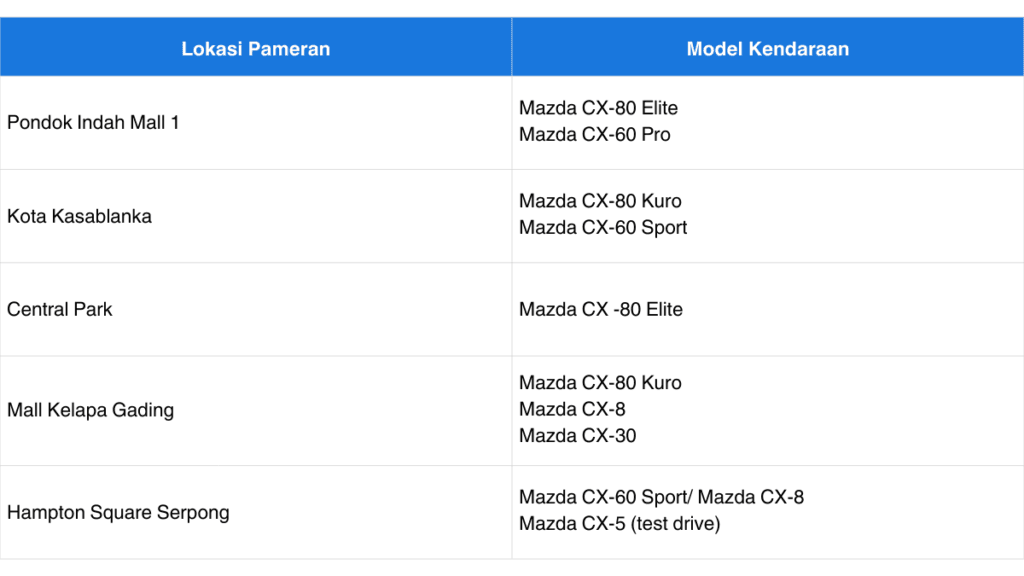Click the Central Park location cell
Viewport: 1024px width, 576px height.
(59, 309)
